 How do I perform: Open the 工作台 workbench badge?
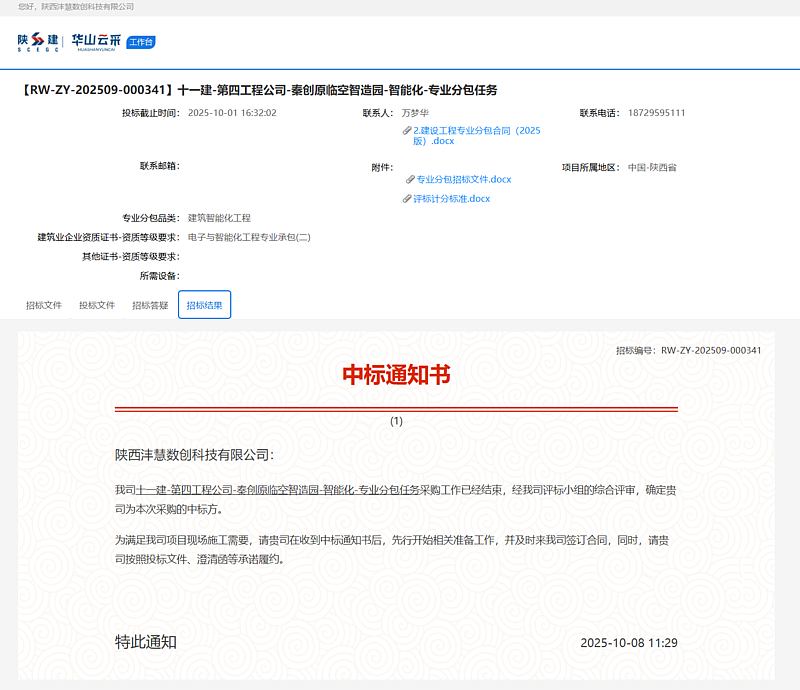coord(141,42)
